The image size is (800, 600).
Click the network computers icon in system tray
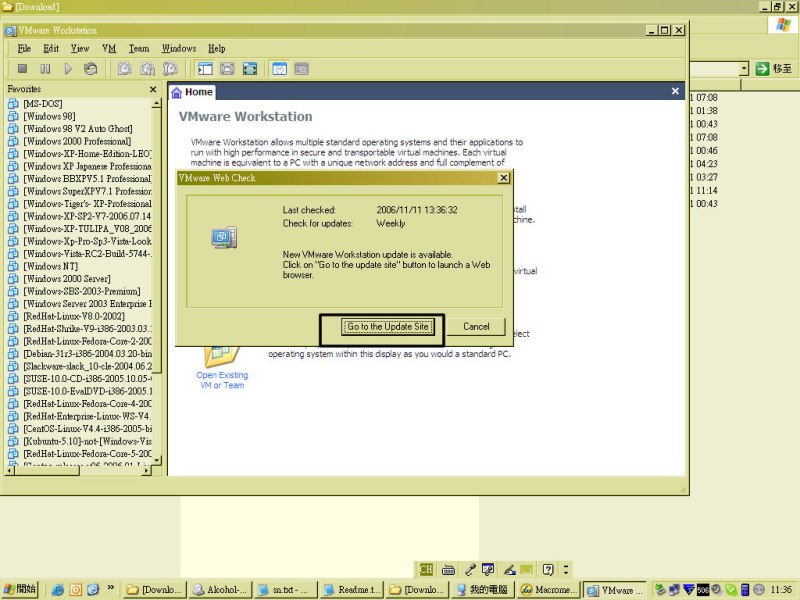click(x=674, y=590)
